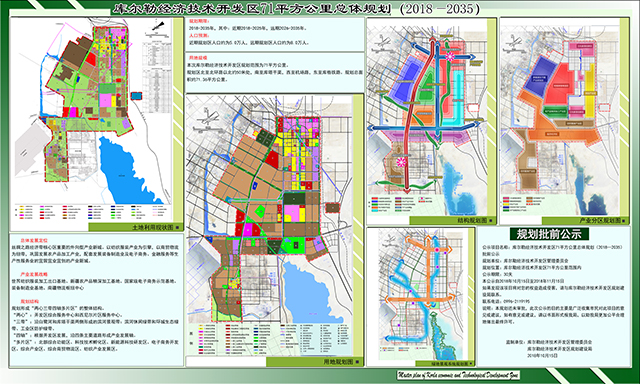Click the 用地规模 red section heading
This screenshot has width=640, height=384.
(x=198, y=58)
